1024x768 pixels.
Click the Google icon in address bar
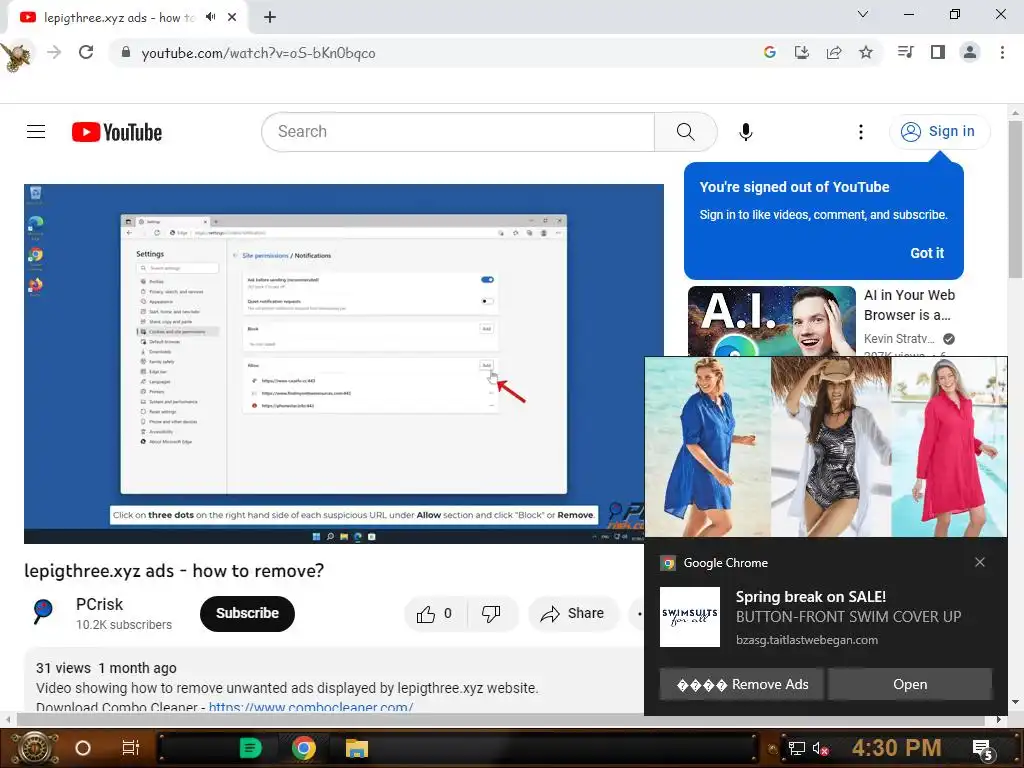[x=769, y=52]
